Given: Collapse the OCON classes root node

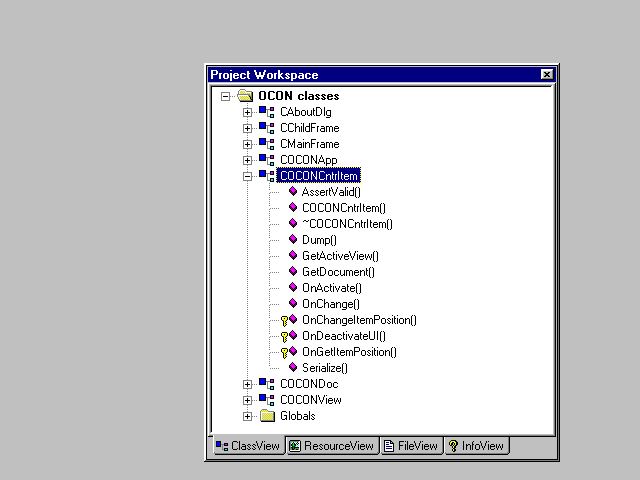Looking at the screenshot, I should [x=226, y=96].
